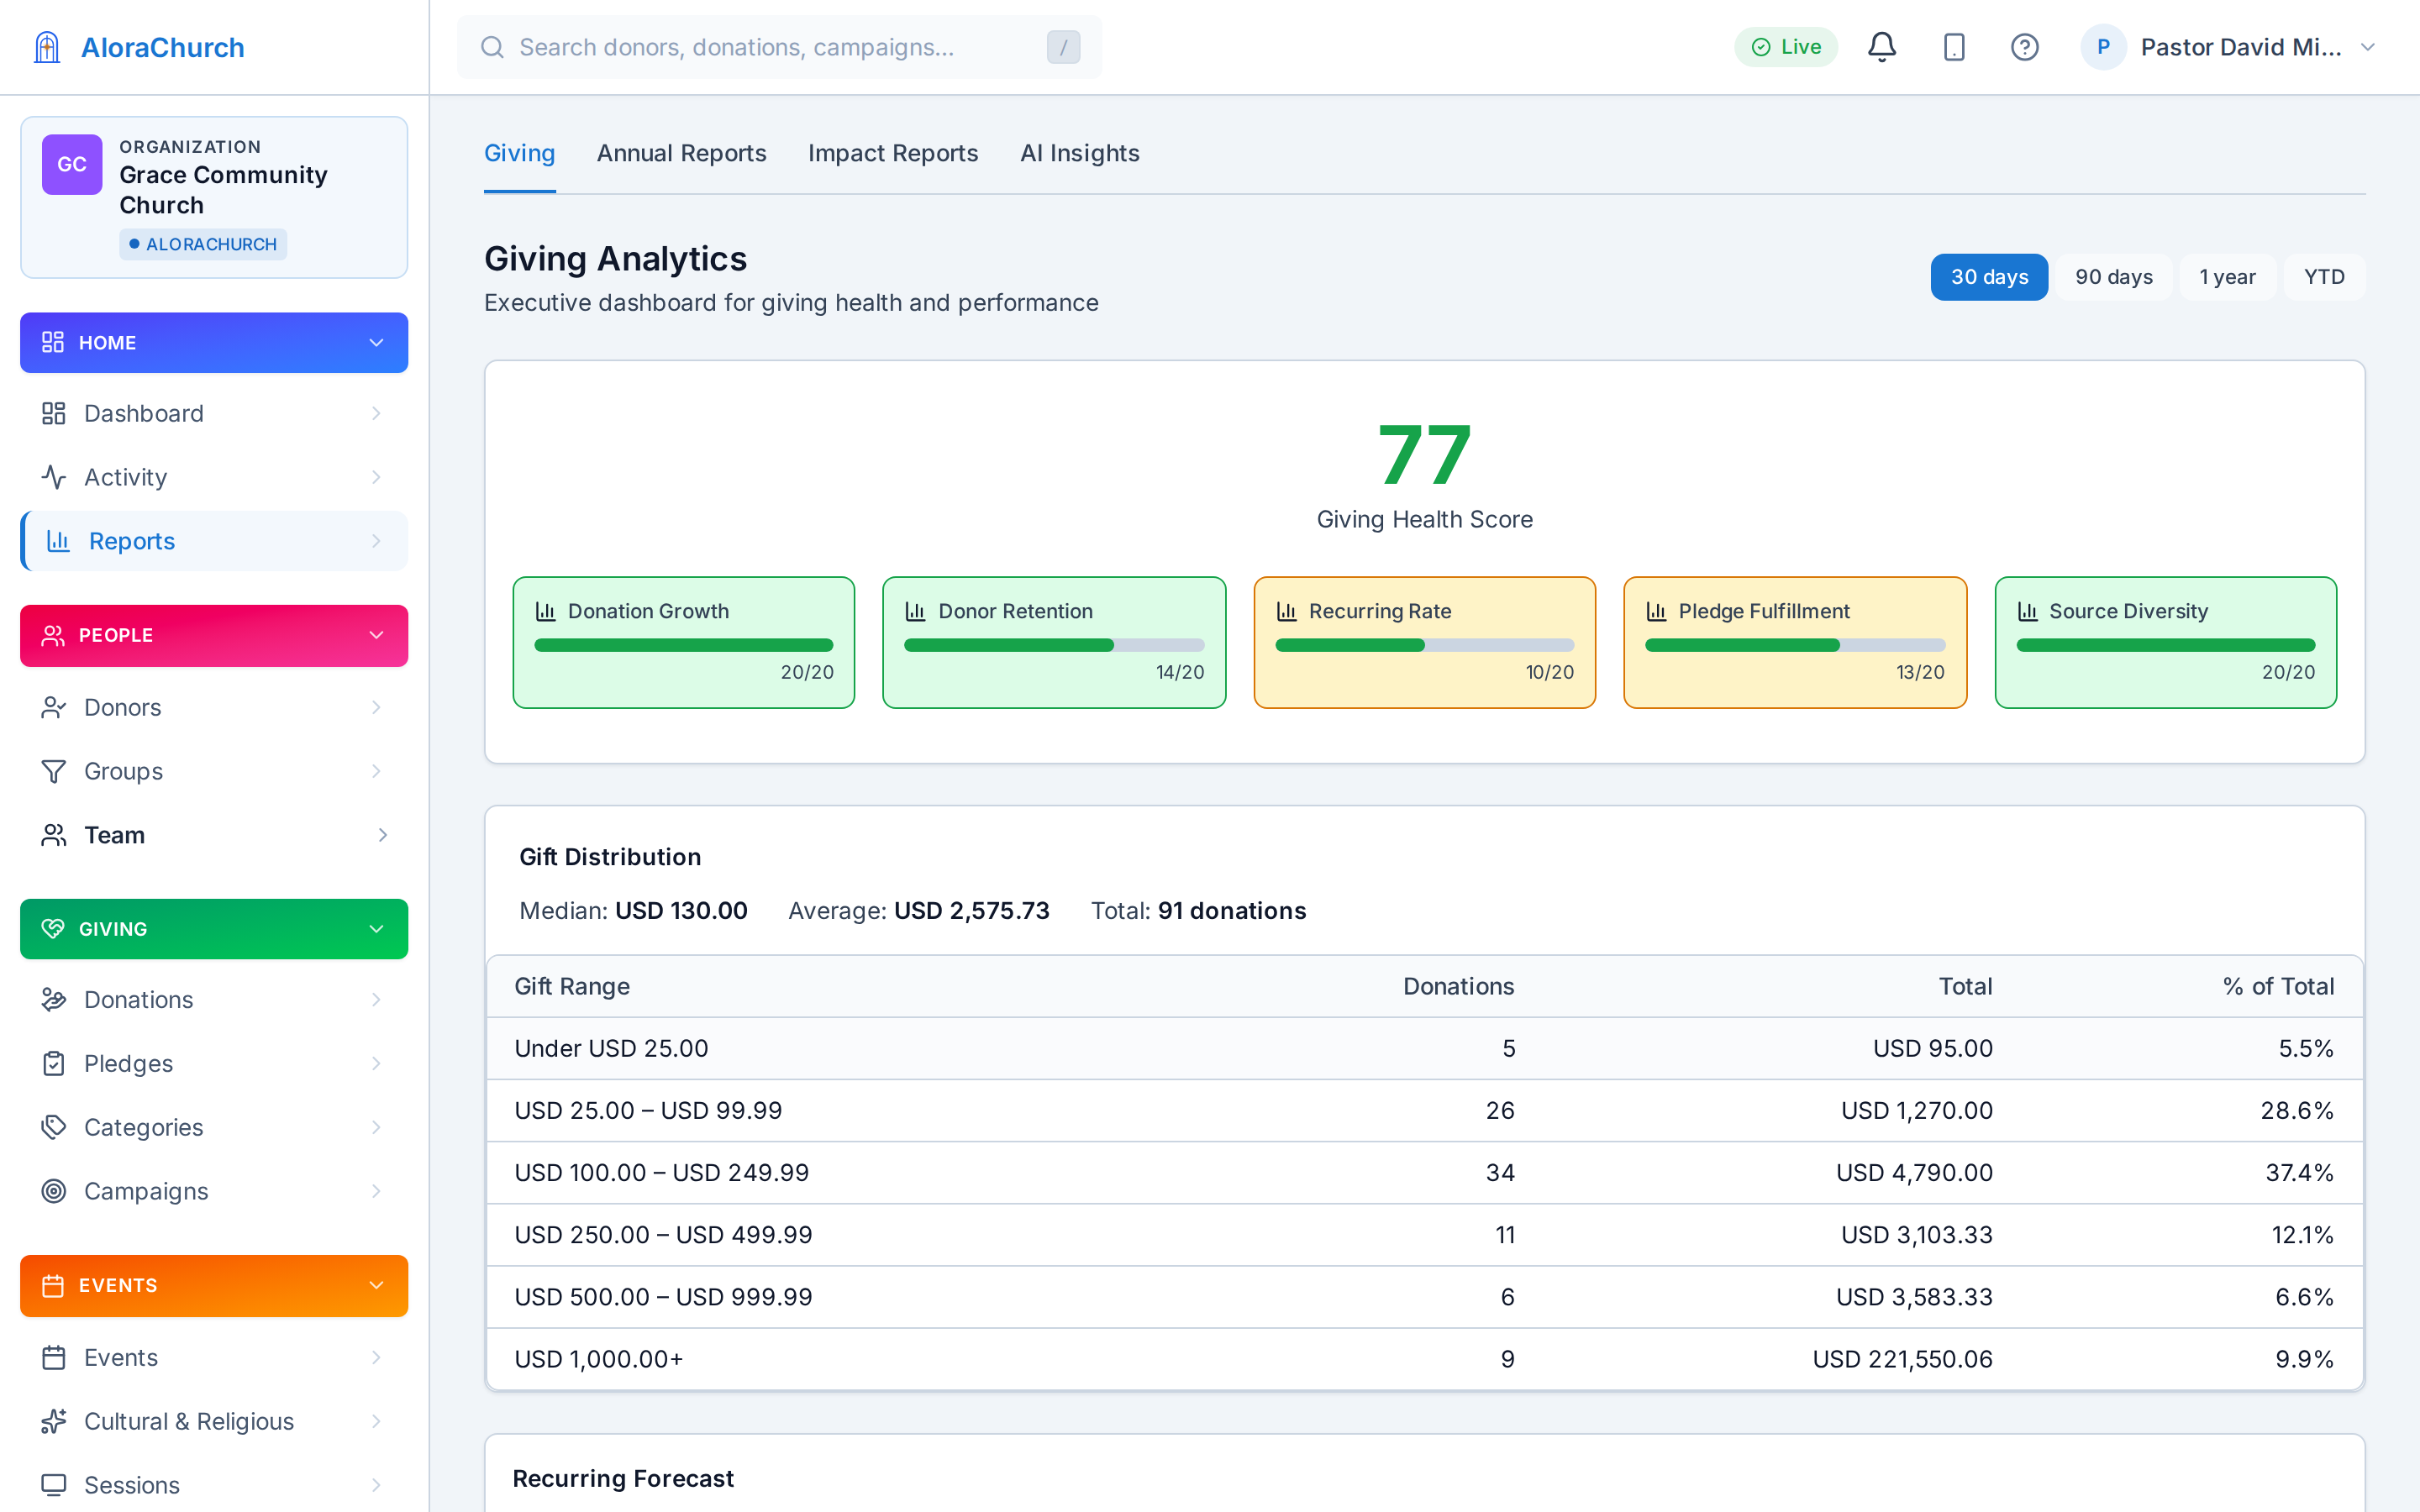
Task: Click the Grace Community Church organization card
Action: [214, 197]
